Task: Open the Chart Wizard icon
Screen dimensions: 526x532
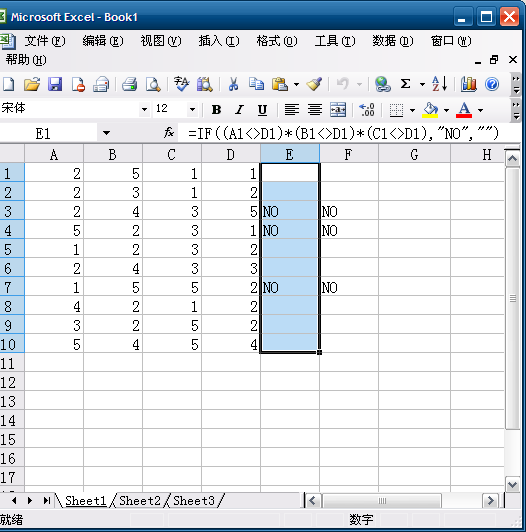Action: coord(468,84)
